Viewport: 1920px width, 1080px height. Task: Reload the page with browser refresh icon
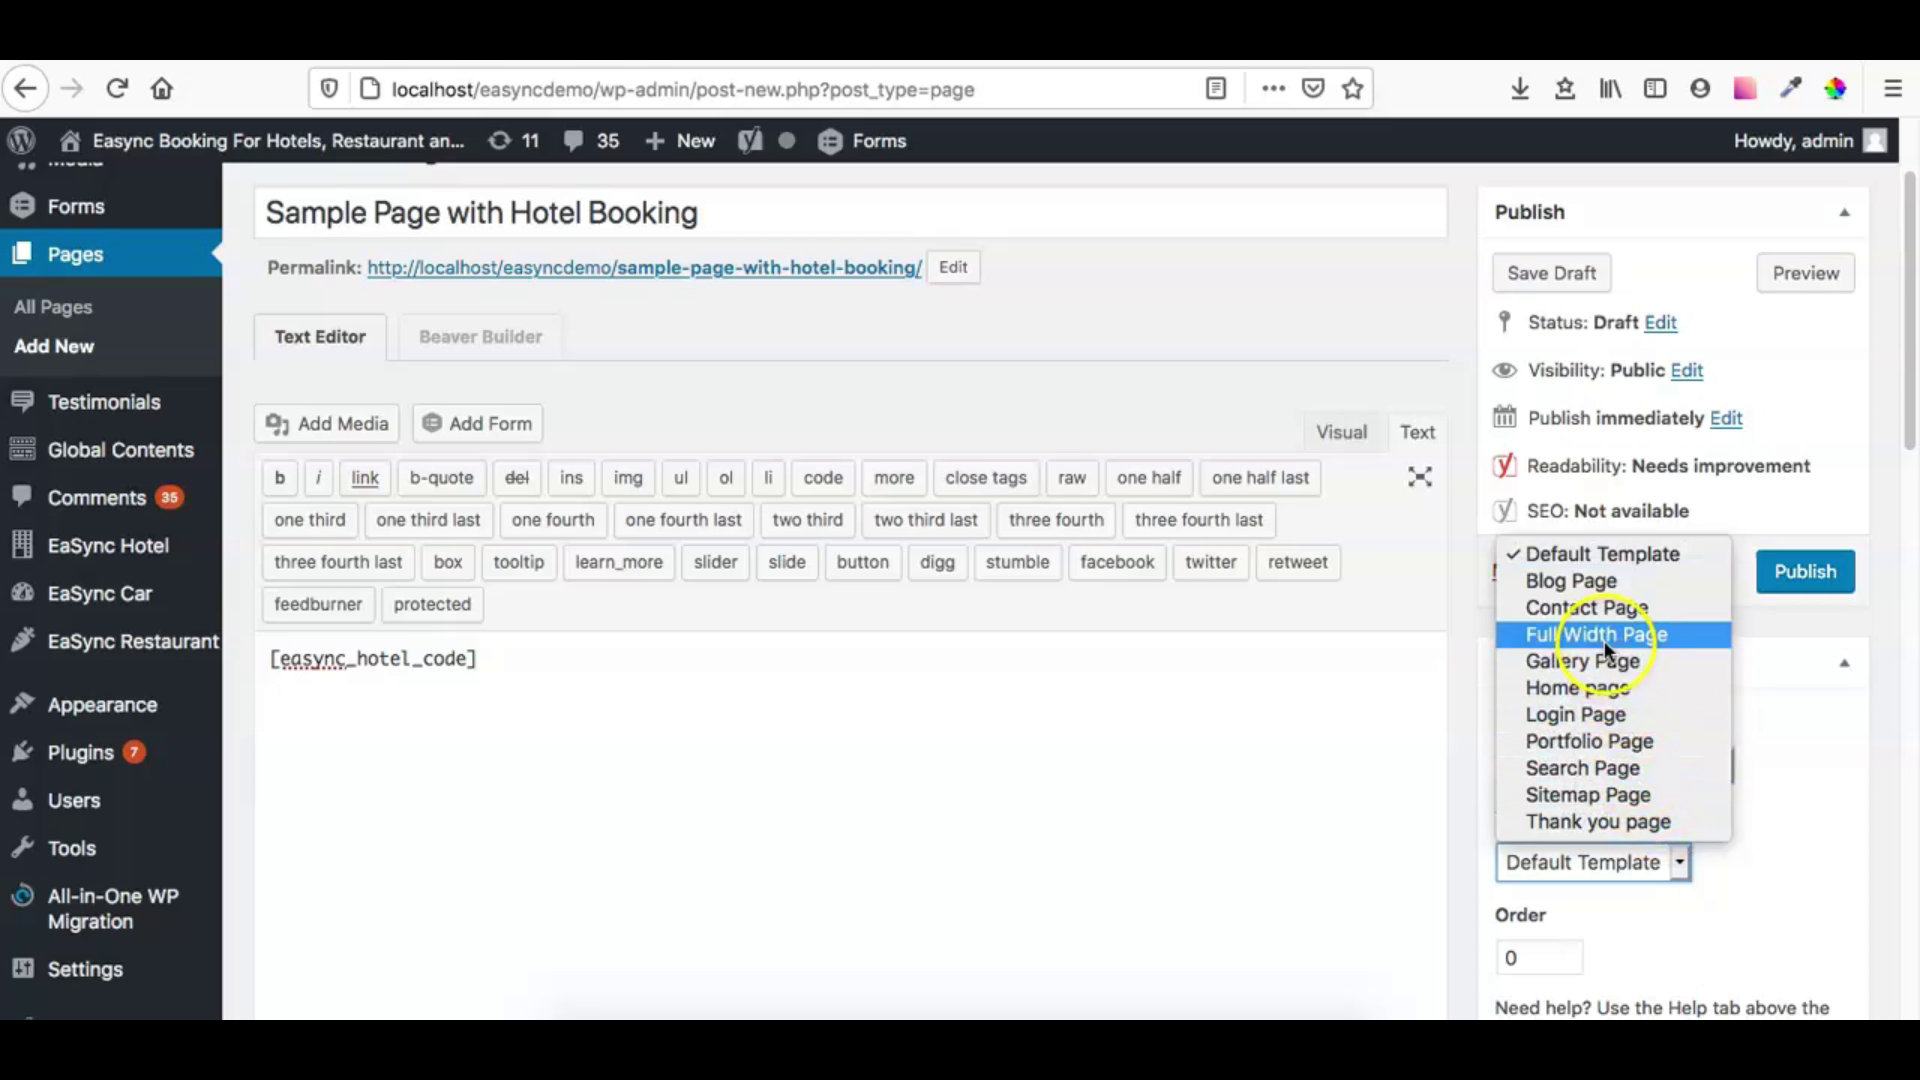(117, 88)
